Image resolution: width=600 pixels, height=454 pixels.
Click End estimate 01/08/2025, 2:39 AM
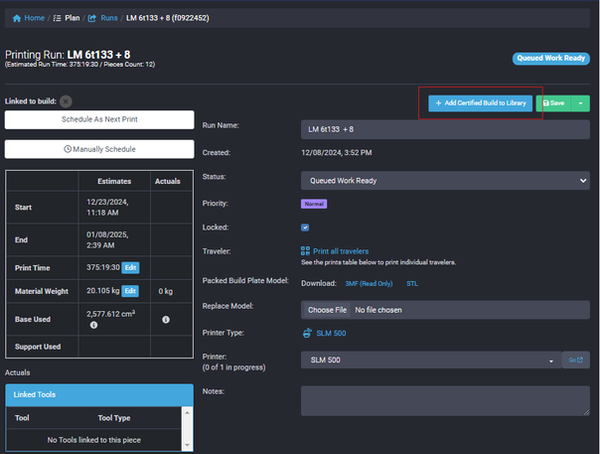tap(107, 240)
